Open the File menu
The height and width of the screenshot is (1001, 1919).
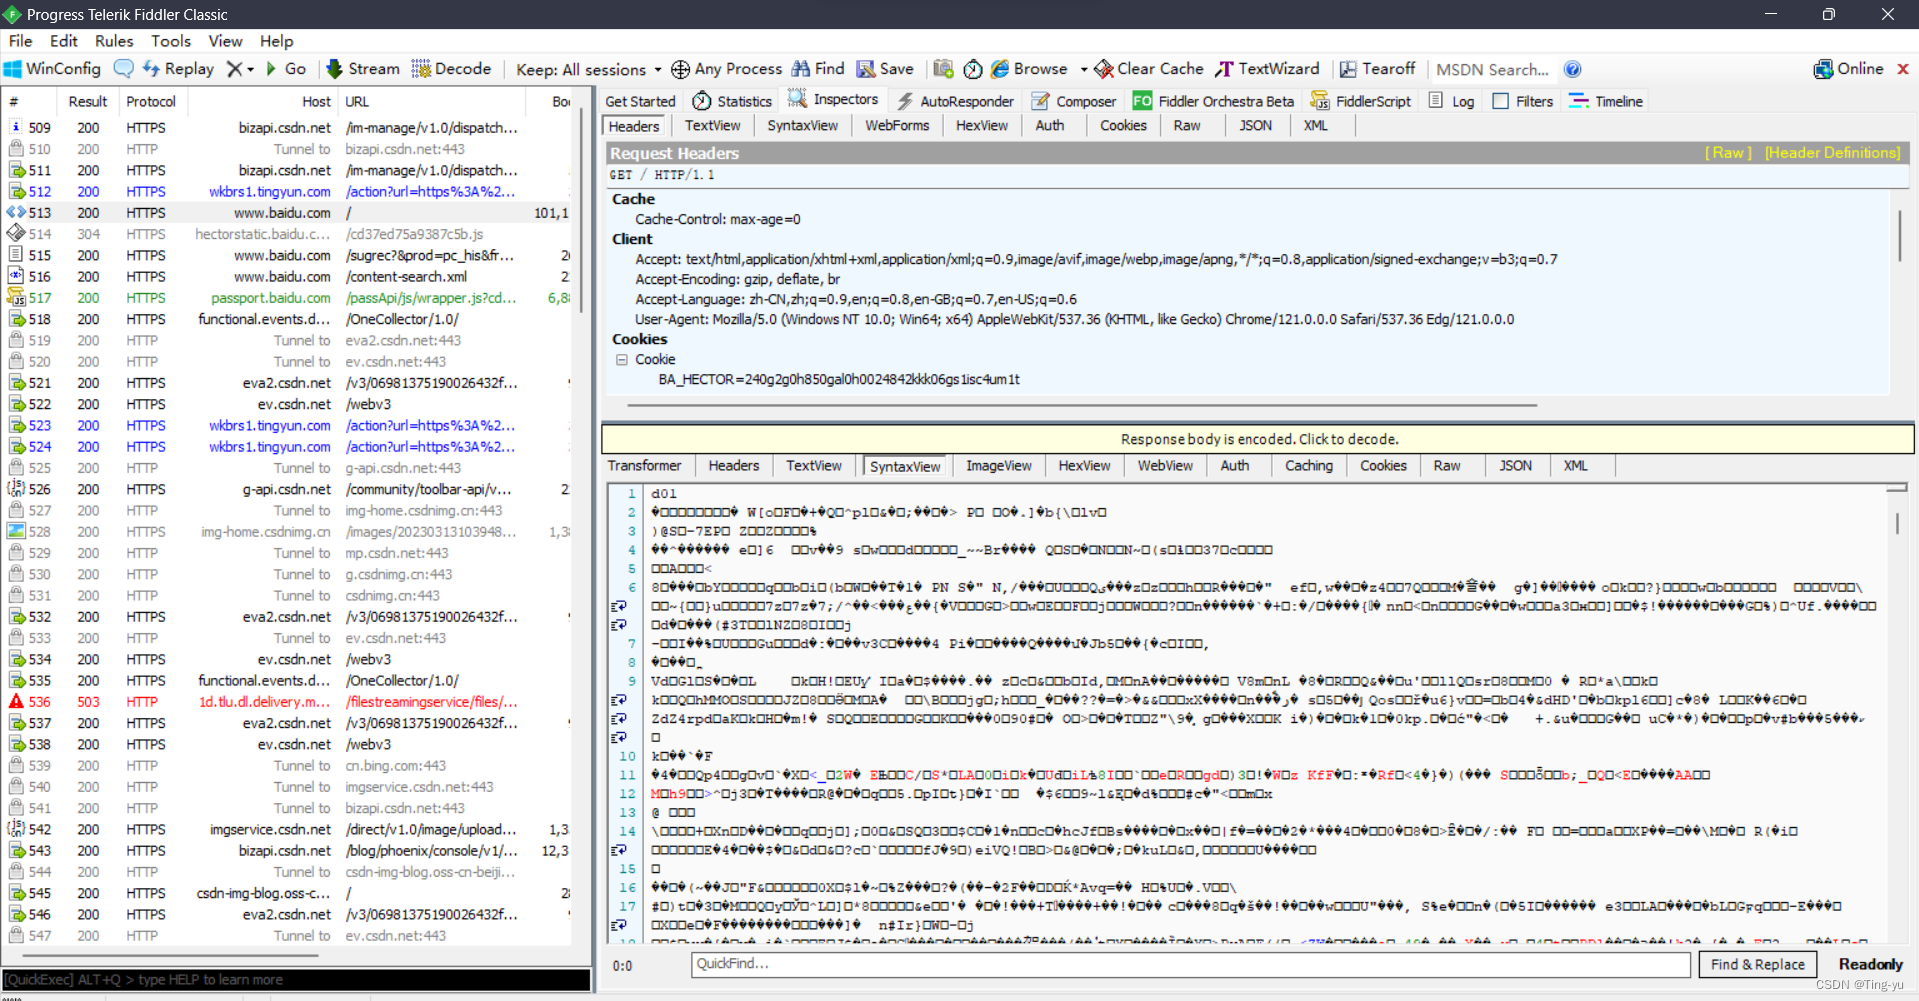pos(20,41)
